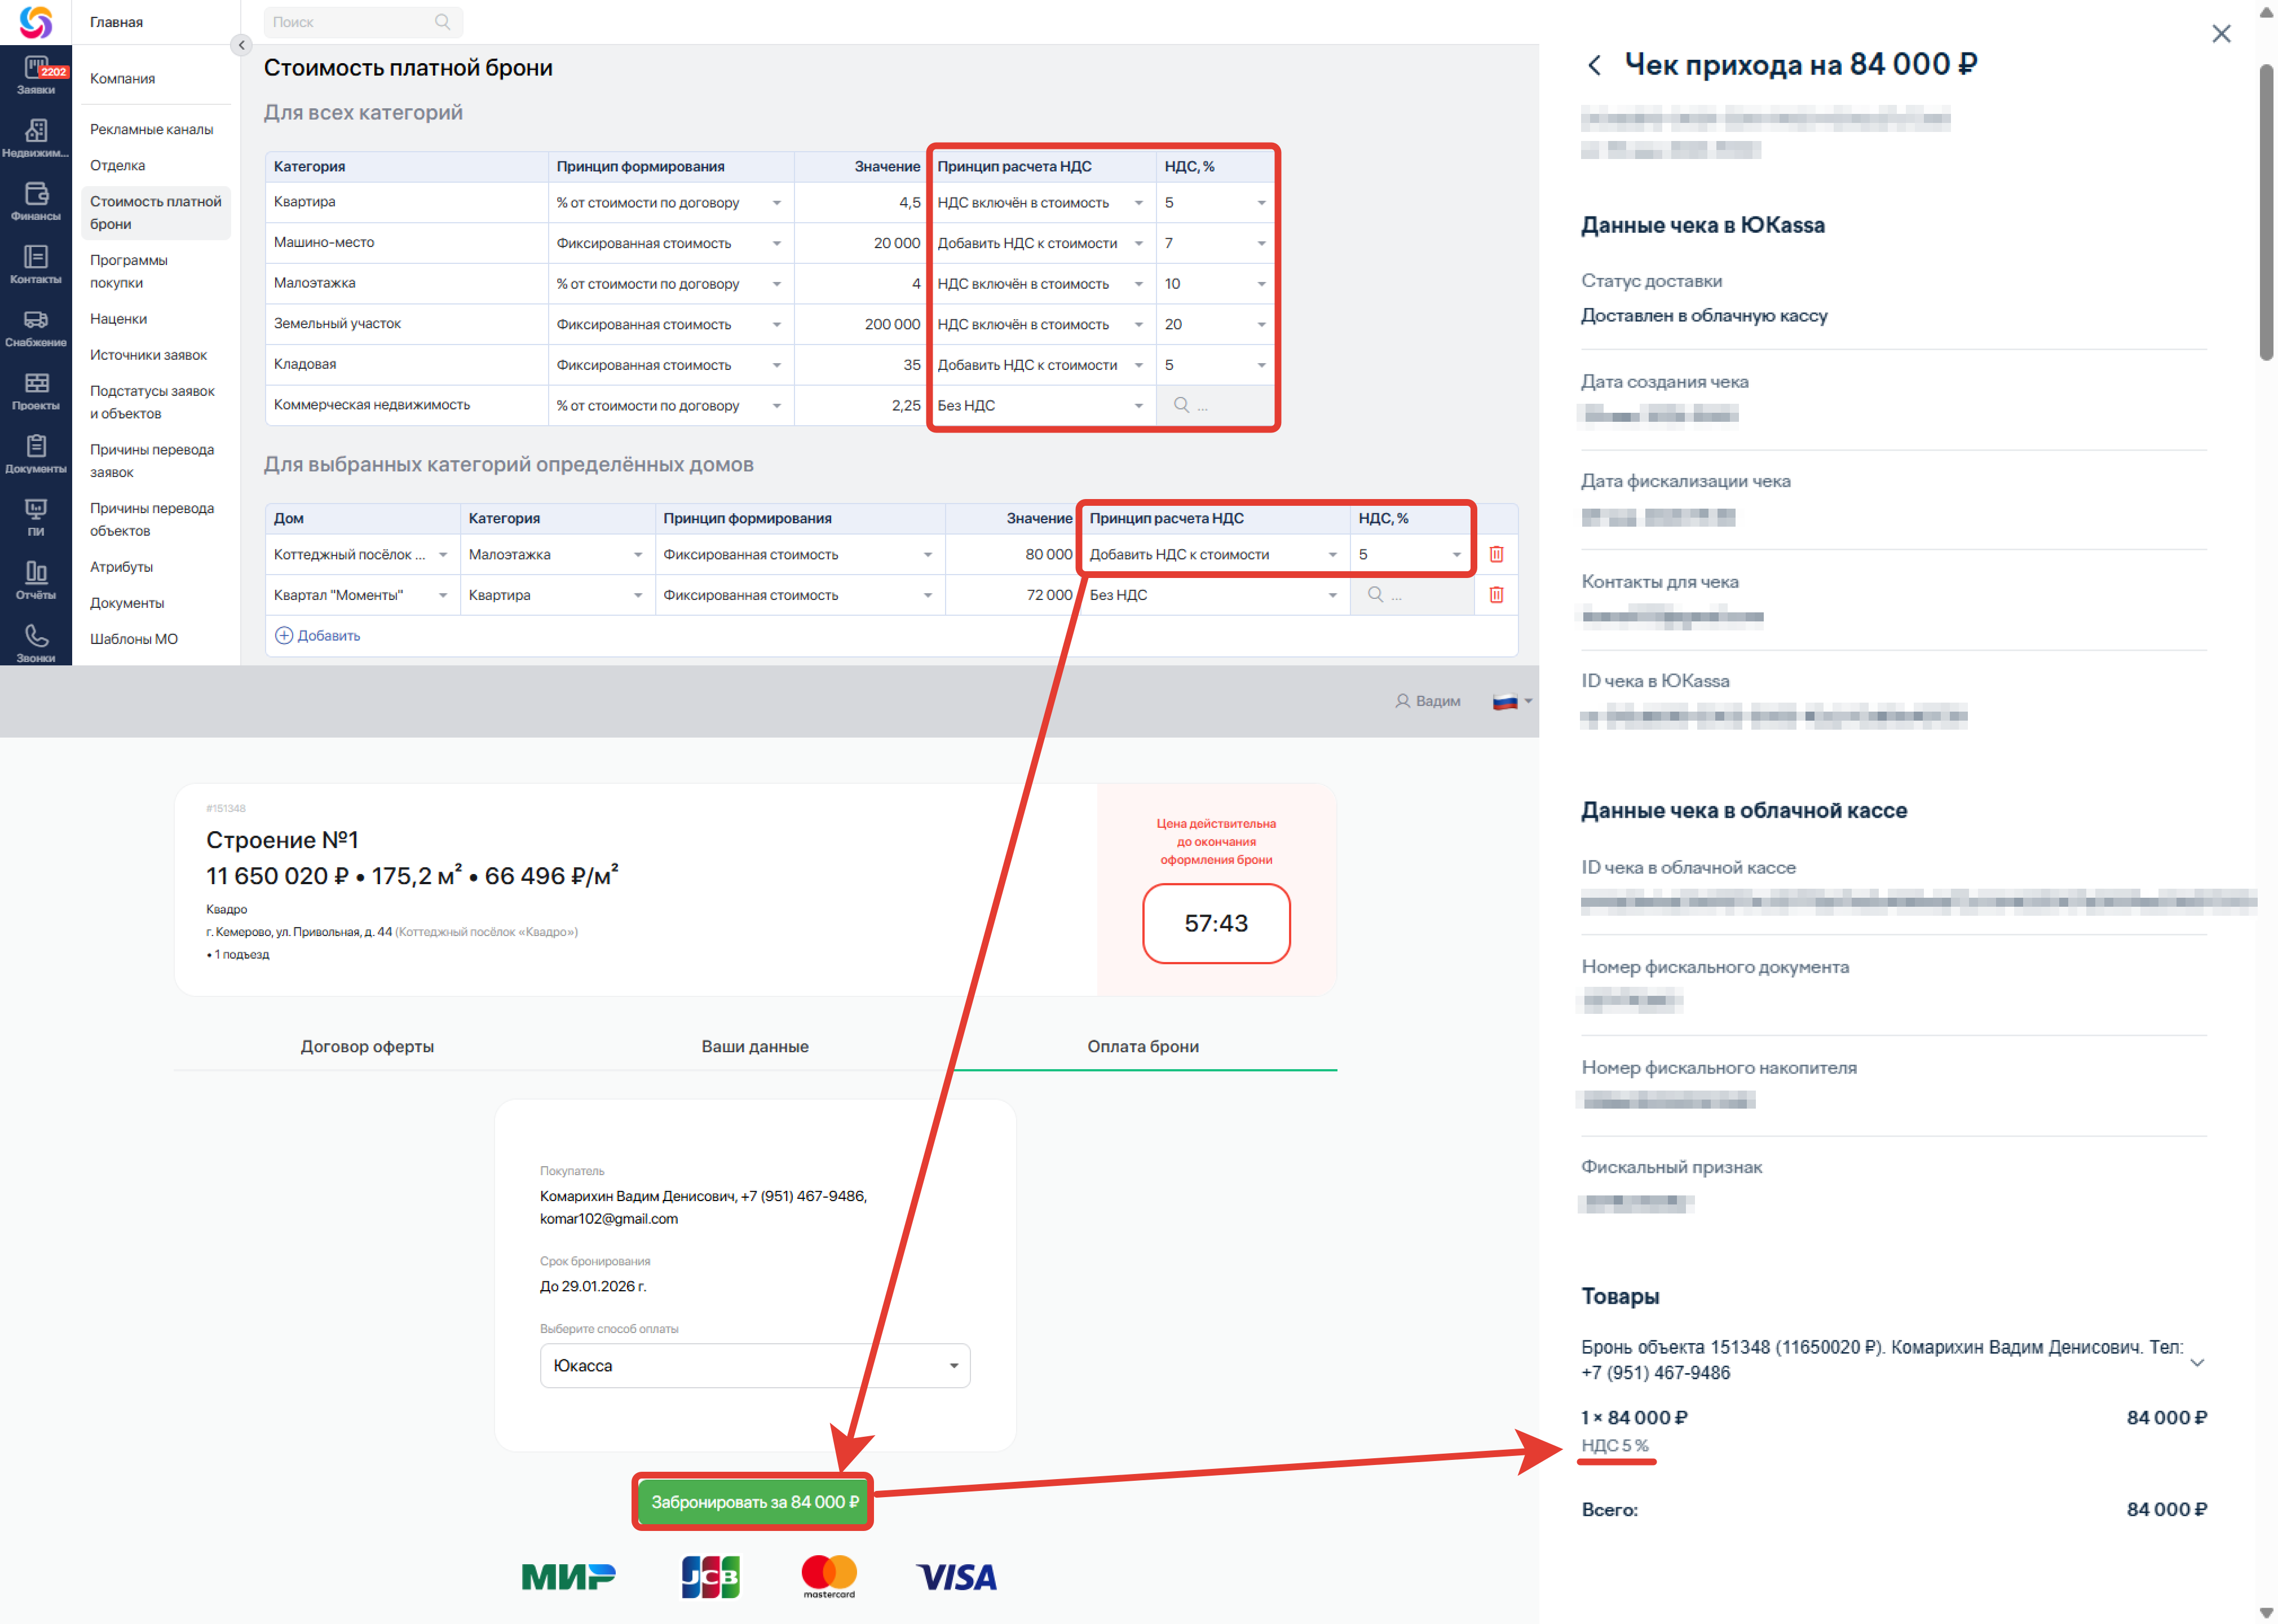This screenshot has height=1624, width=2278.
Task: Click the Добавить link under the table
Action: tap(317, 636)
